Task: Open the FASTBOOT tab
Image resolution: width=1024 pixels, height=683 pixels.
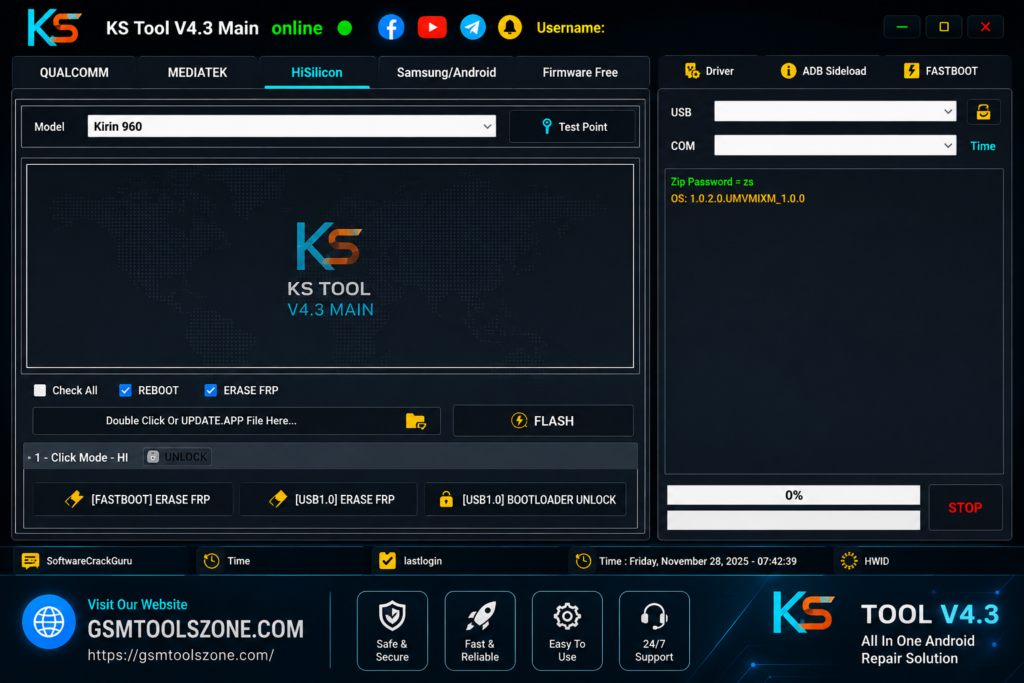Action: (941, 71)
